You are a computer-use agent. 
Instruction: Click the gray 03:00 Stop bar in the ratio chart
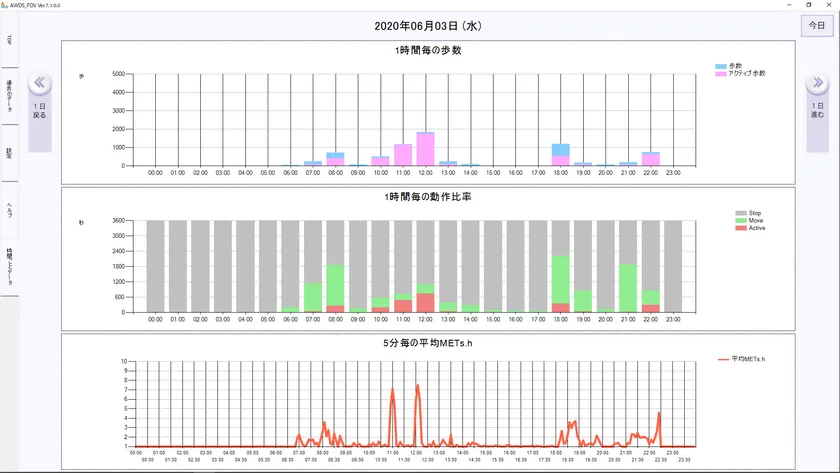click(x=223, y=266)
